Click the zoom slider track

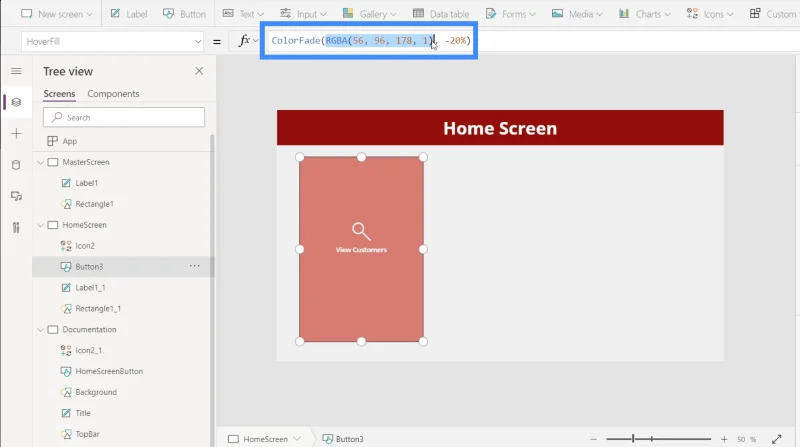click(658, 439)
